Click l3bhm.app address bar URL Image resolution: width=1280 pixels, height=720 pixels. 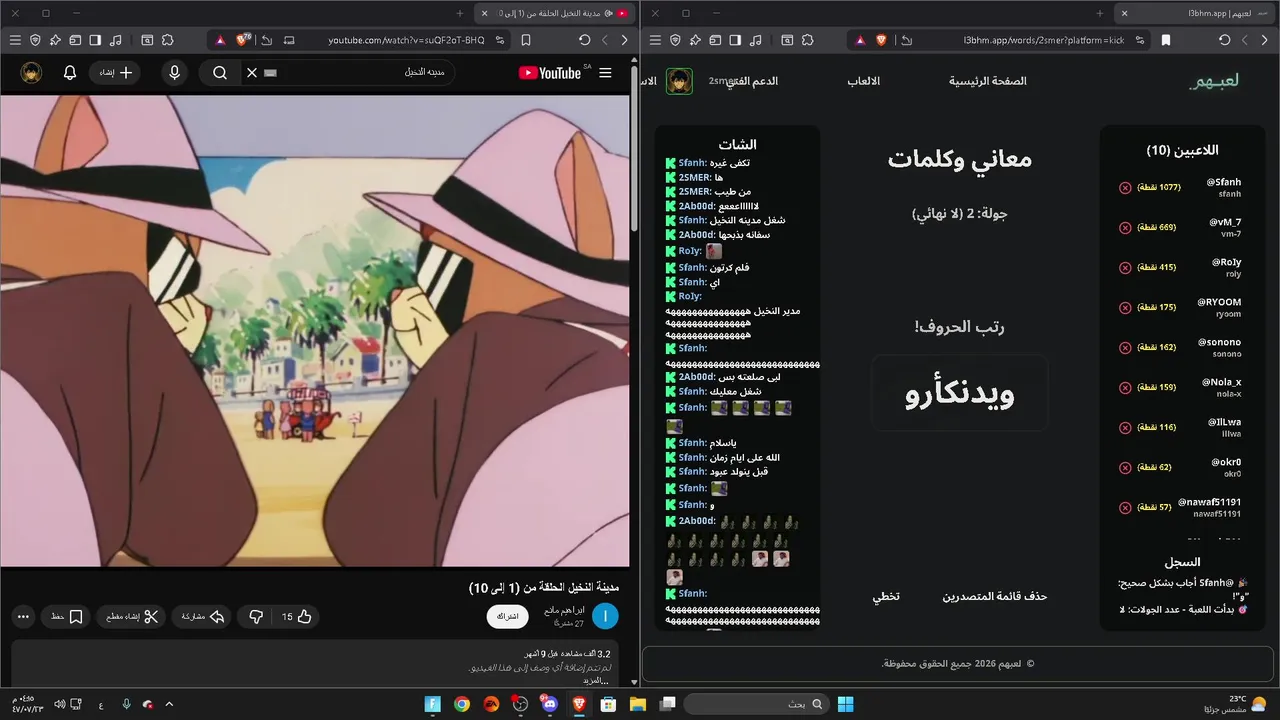(1042, 40)
